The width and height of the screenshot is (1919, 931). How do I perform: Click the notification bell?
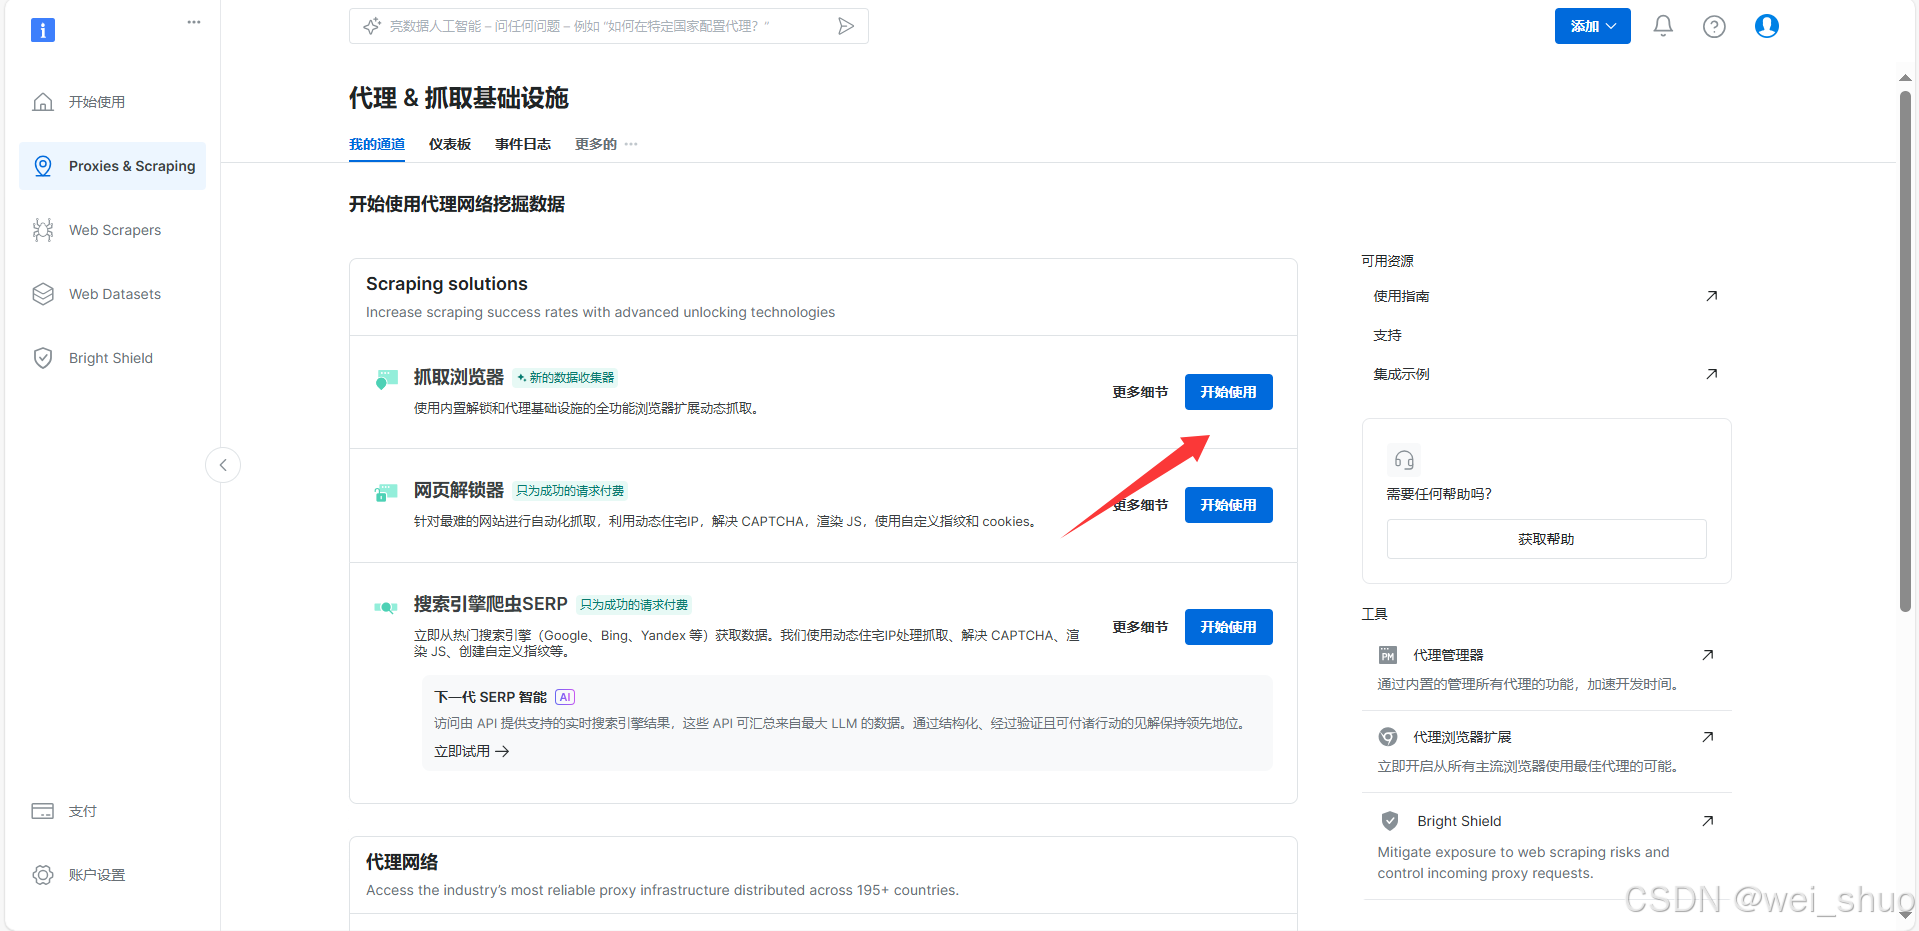1662,26
